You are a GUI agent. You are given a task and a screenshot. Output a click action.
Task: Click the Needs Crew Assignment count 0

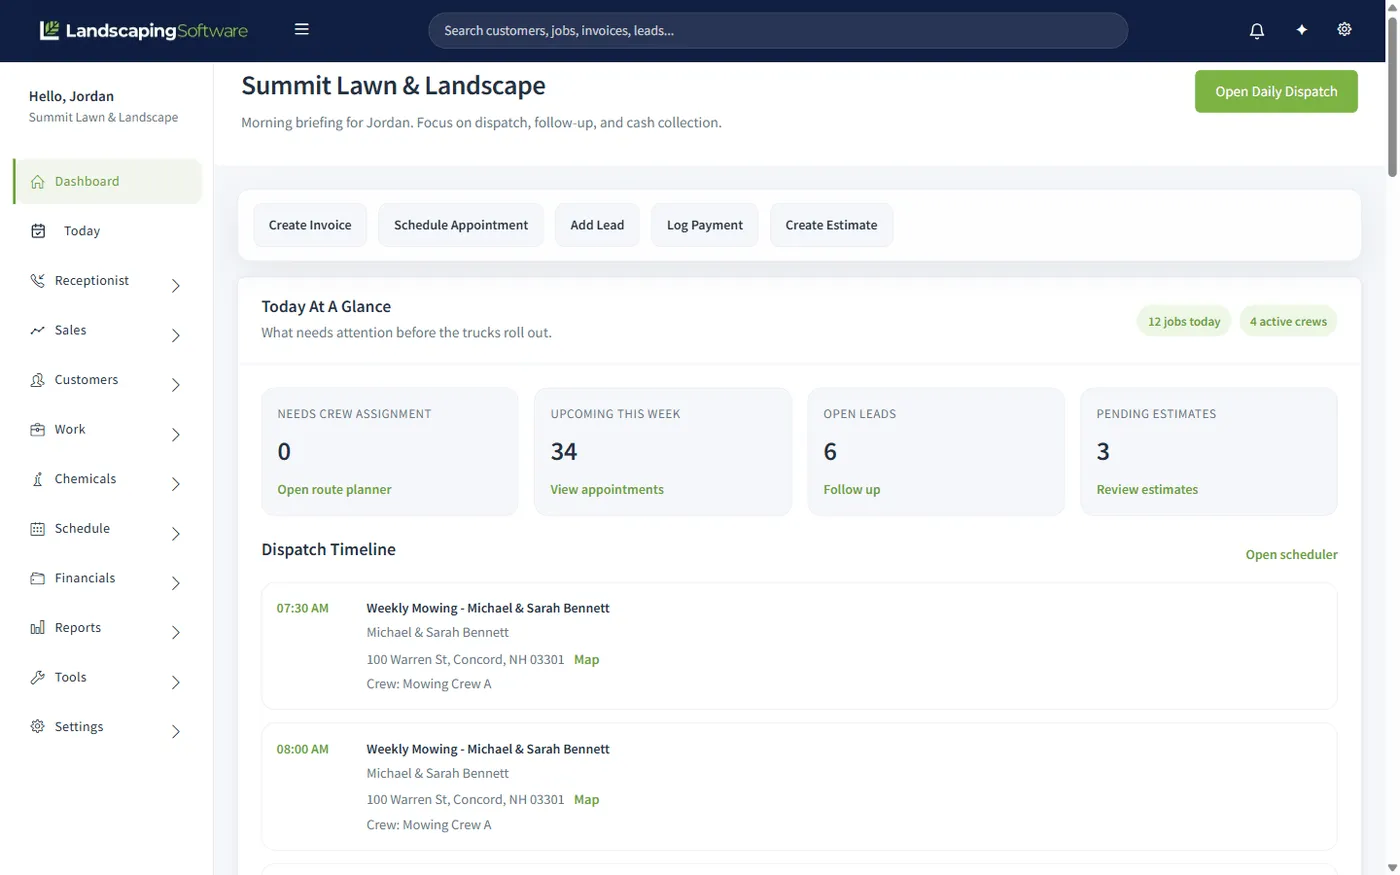click(x=284, y=451)
